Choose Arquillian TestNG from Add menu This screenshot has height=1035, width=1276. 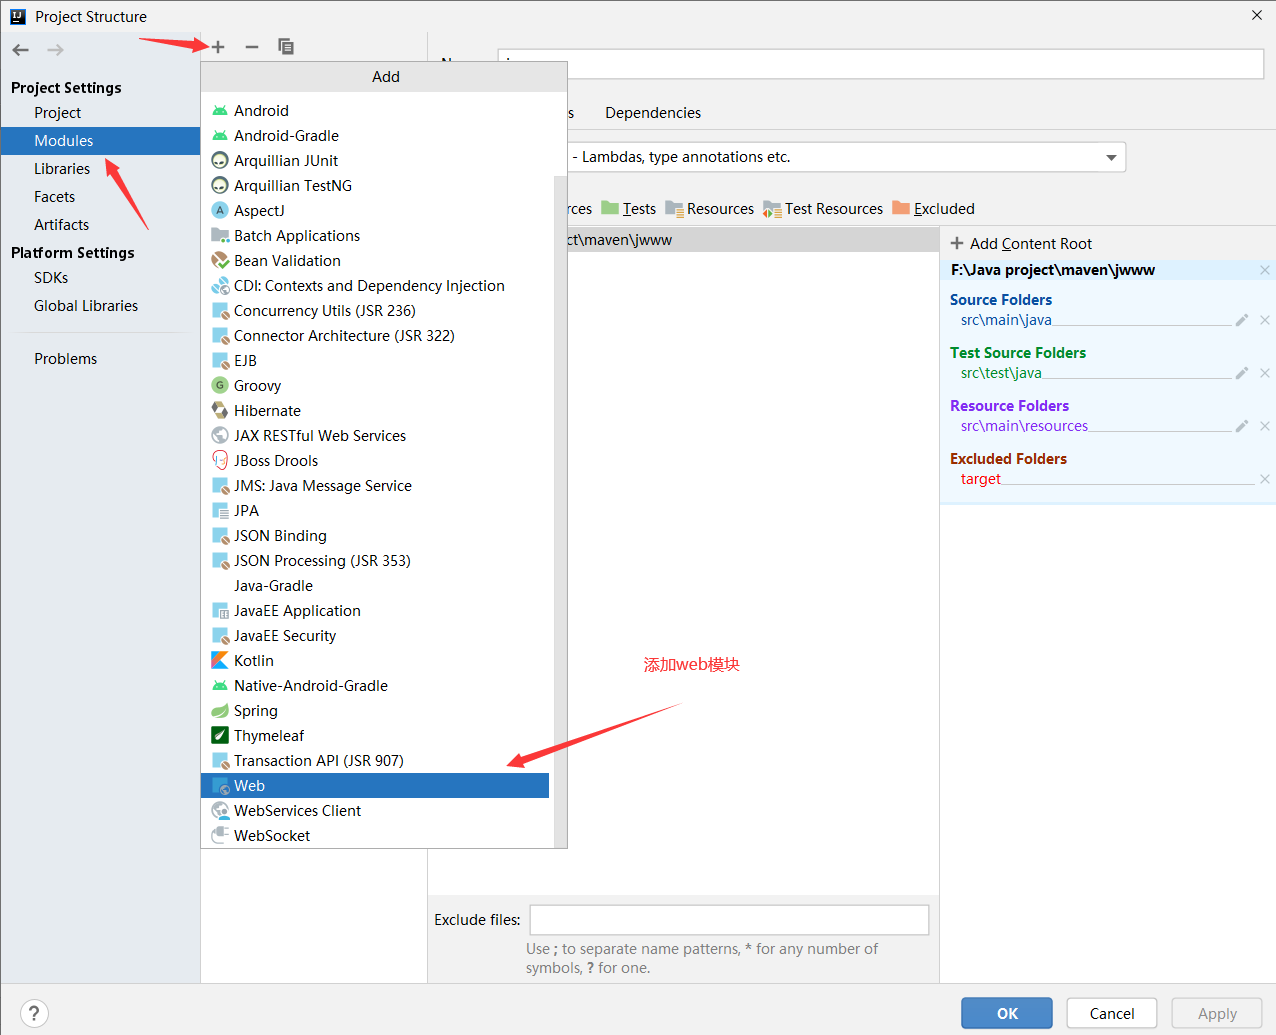coord(375,186)
